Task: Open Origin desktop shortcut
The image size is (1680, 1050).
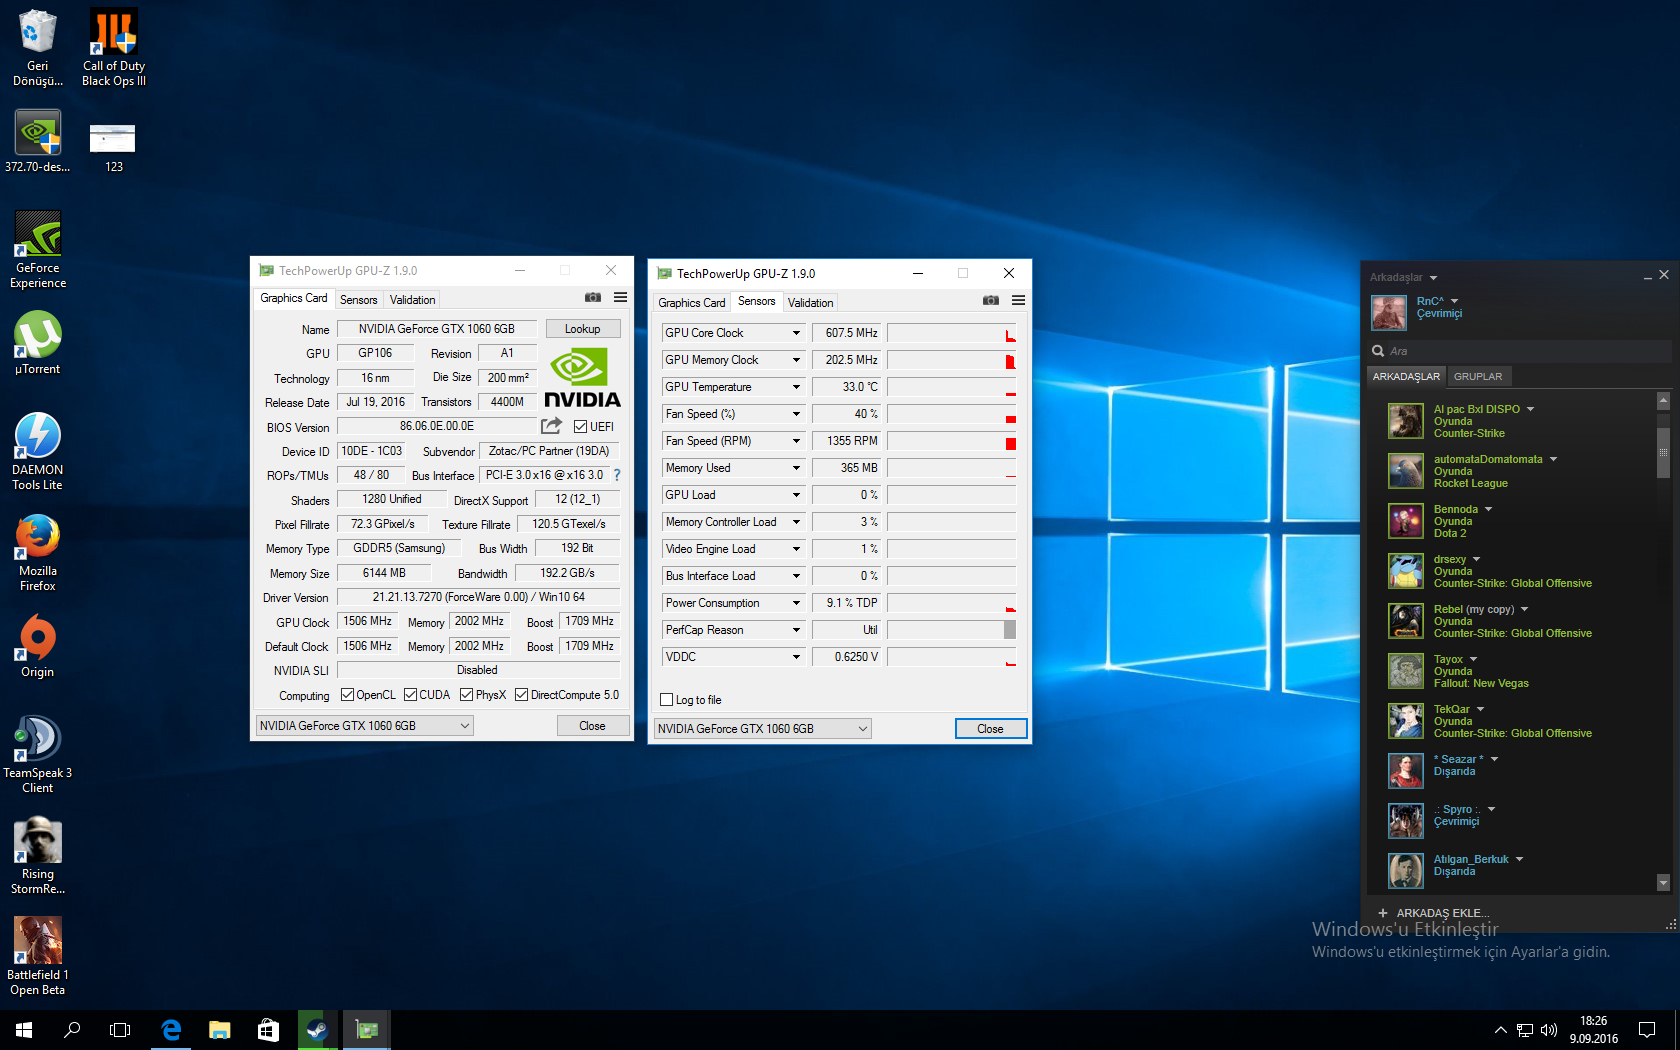Action: click(x=38, y=646)
